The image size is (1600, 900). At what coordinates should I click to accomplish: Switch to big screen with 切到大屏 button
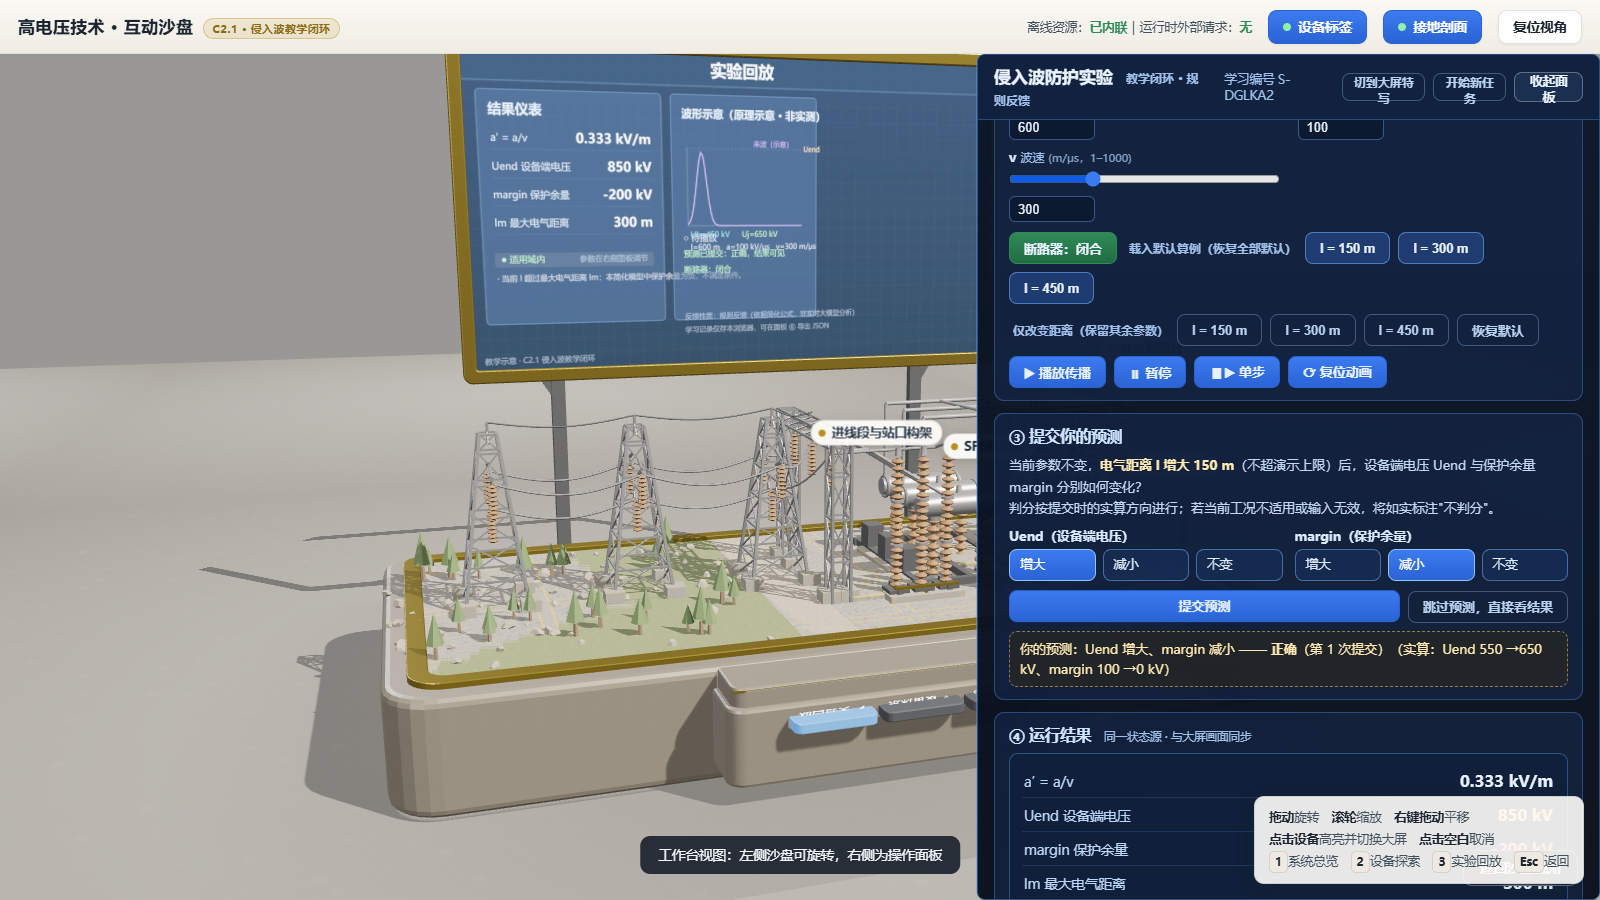click(x=1383, y=88)
